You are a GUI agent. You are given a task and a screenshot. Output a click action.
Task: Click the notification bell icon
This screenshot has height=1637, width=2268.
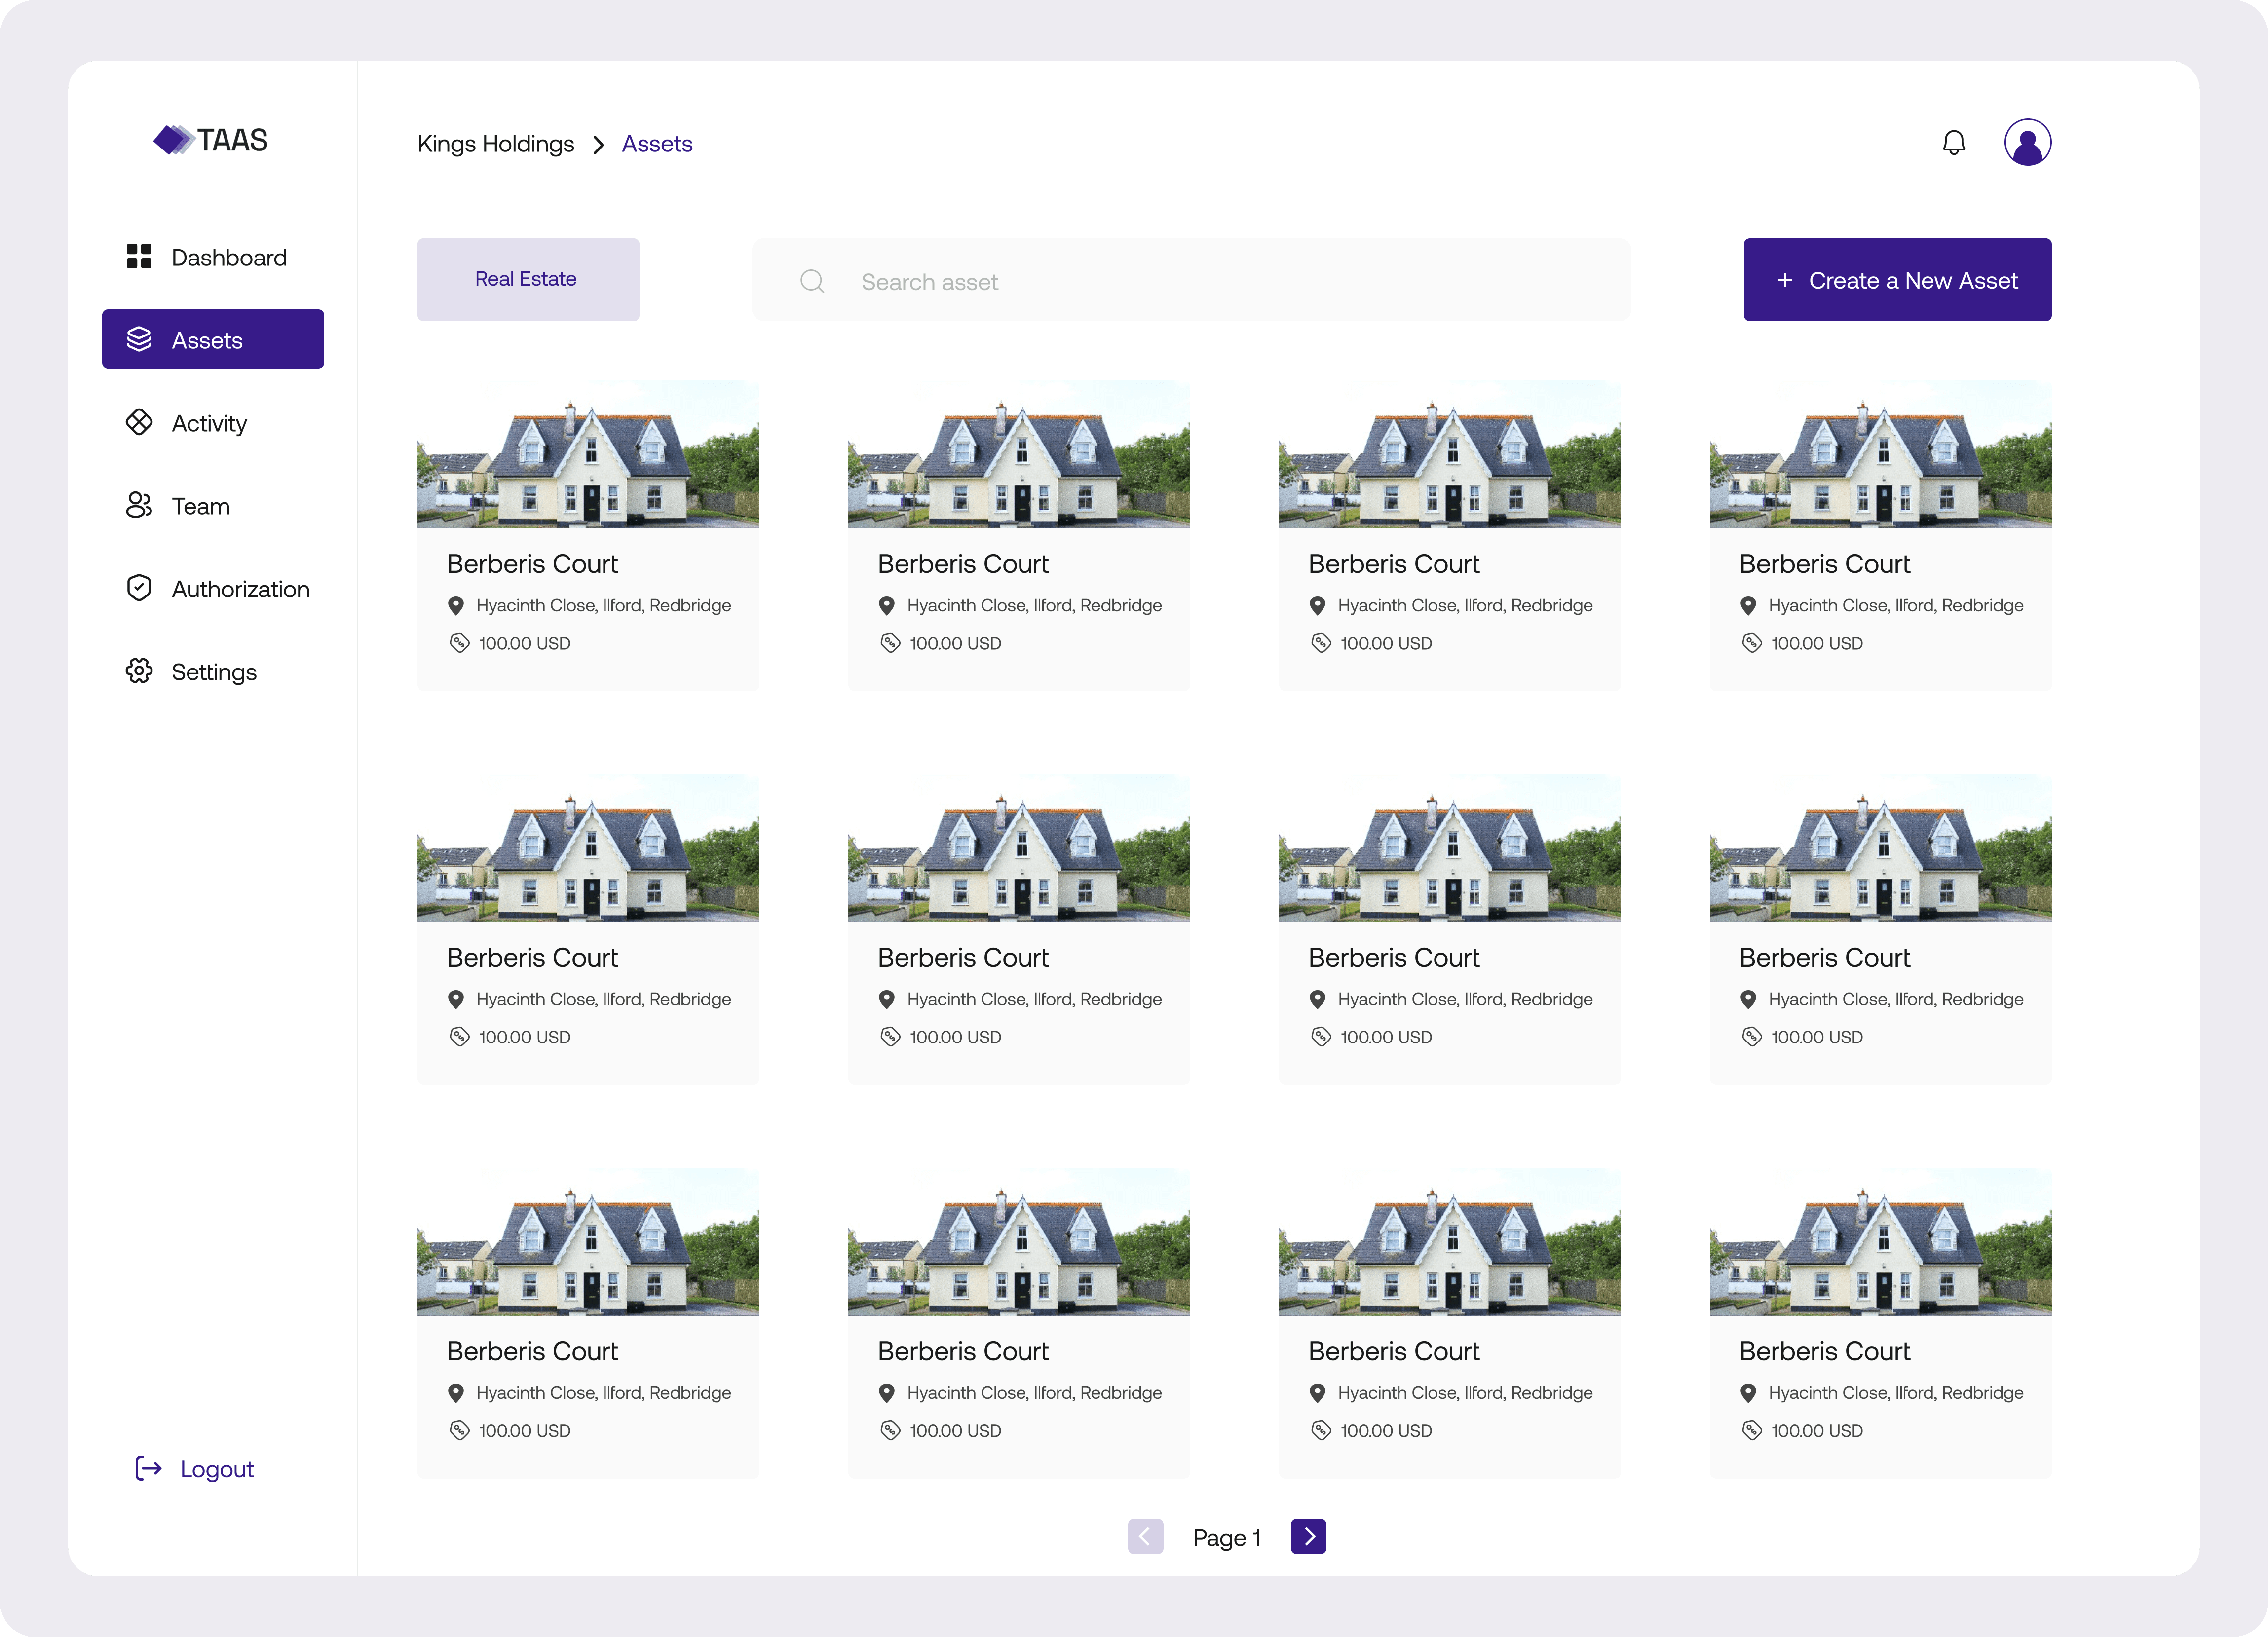pos(1953,143)
